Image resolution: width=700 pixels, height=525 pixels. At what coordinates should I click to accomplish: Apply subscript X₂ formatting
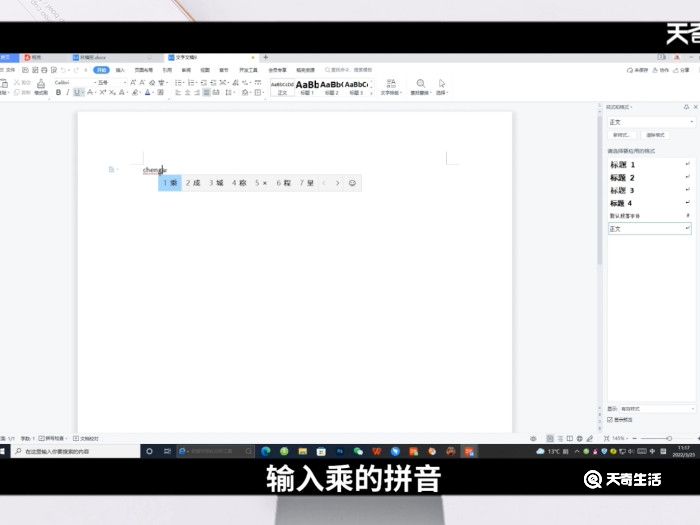coord(112,92)
